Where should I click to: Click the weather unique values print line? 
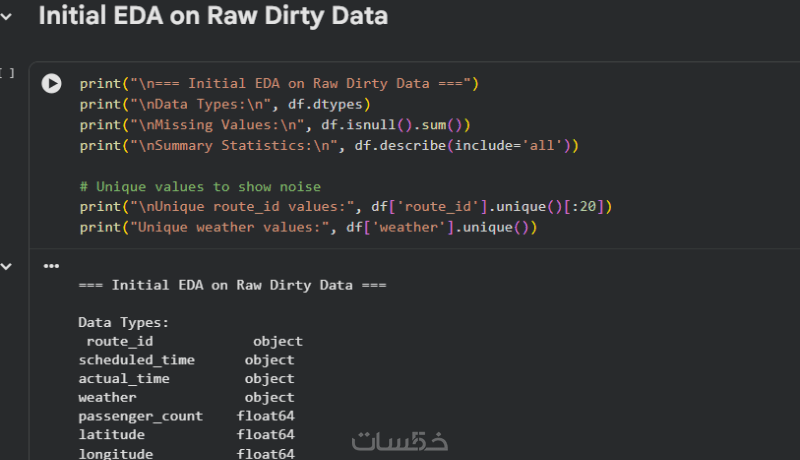pyautogui.click(x=308, y=227)
